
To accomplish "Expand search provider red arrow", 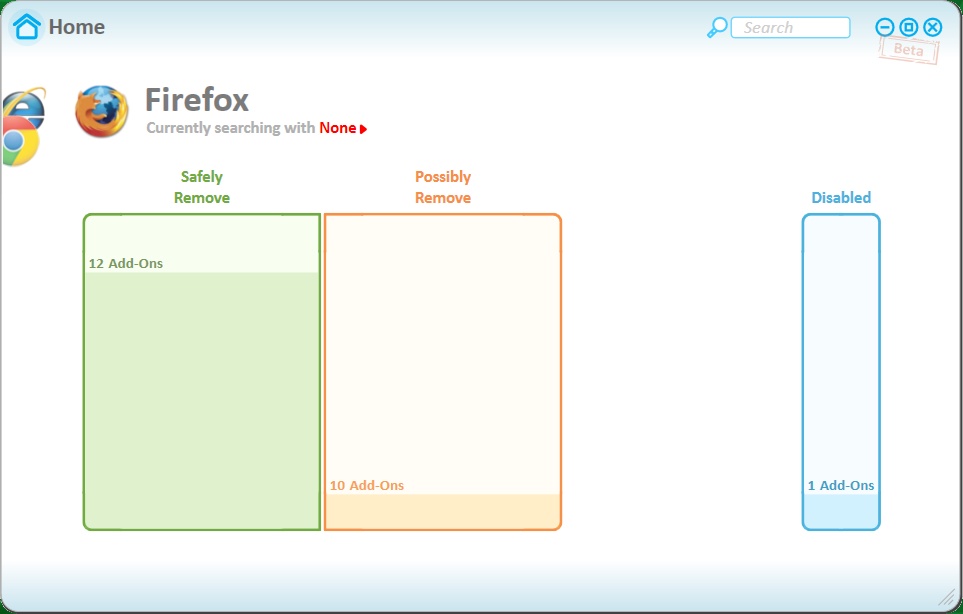I will [x=364, y=129].
